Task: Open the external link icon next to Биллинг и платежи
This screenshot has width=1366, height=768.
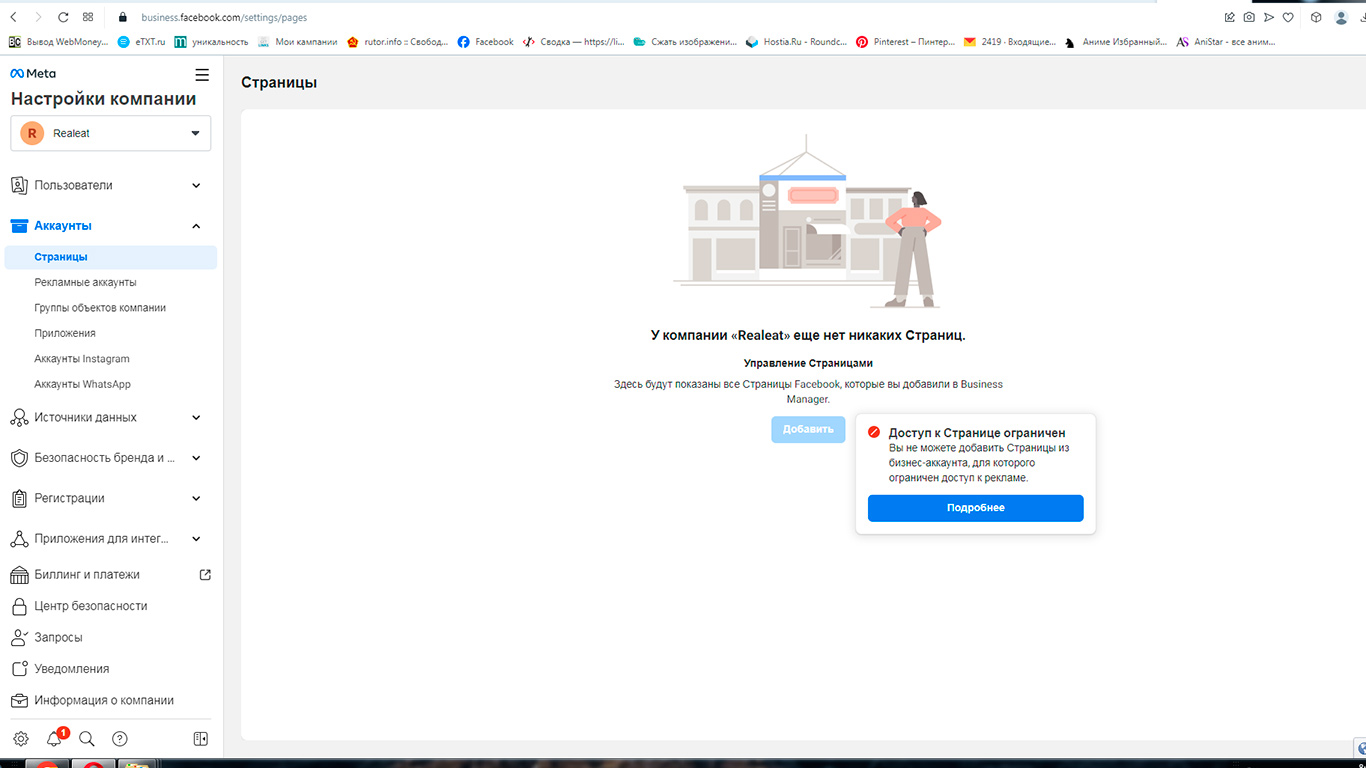Action: pyautogui.click(x=205, y=575)
